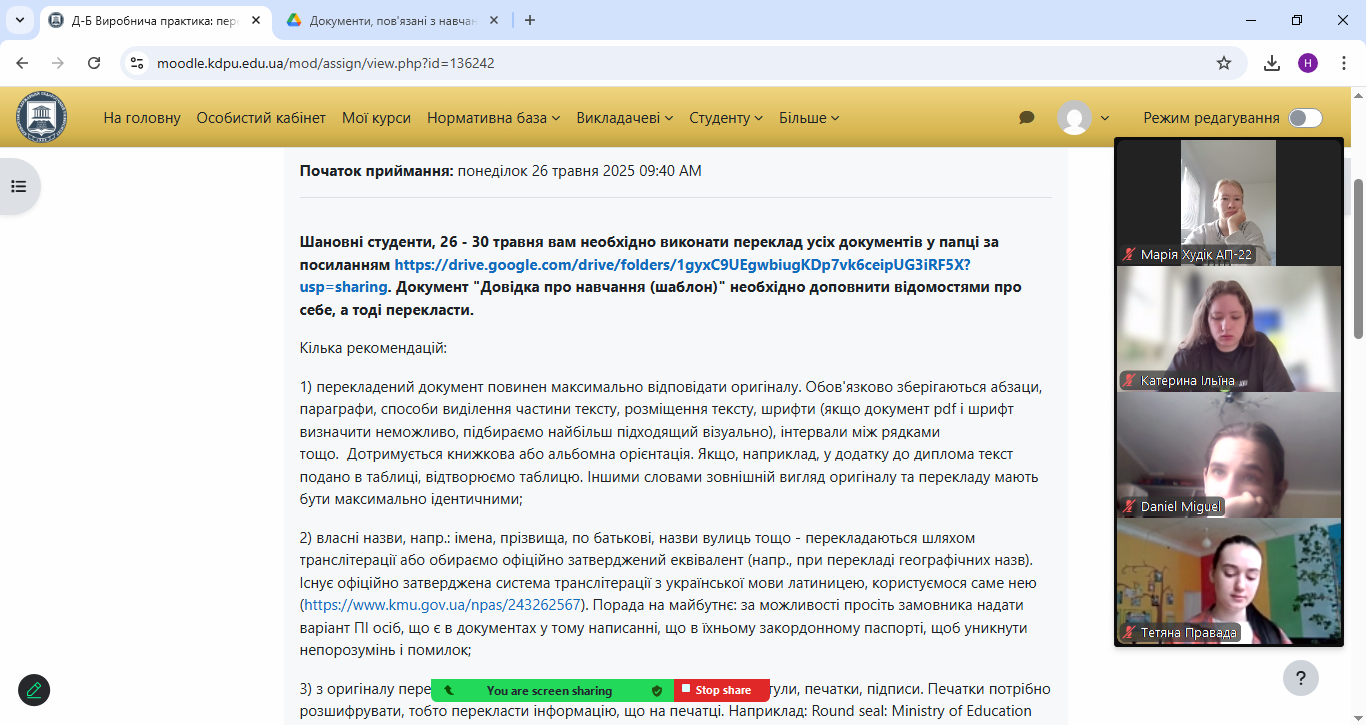The height and width of the screenshot is (725, 1366).
Task: Expand the Нормативна база dropdown menu
Action: pos(493,118)
